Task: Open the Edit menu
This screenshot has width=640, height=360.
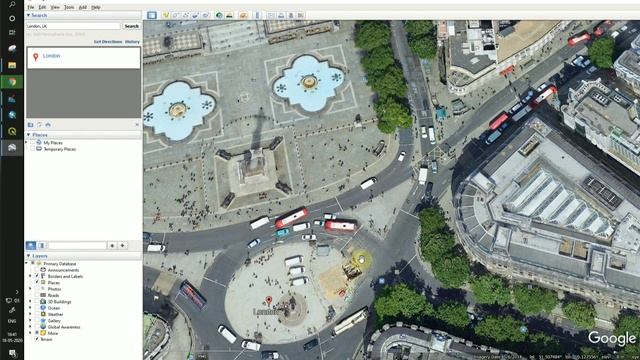Action: coord(42,7)
